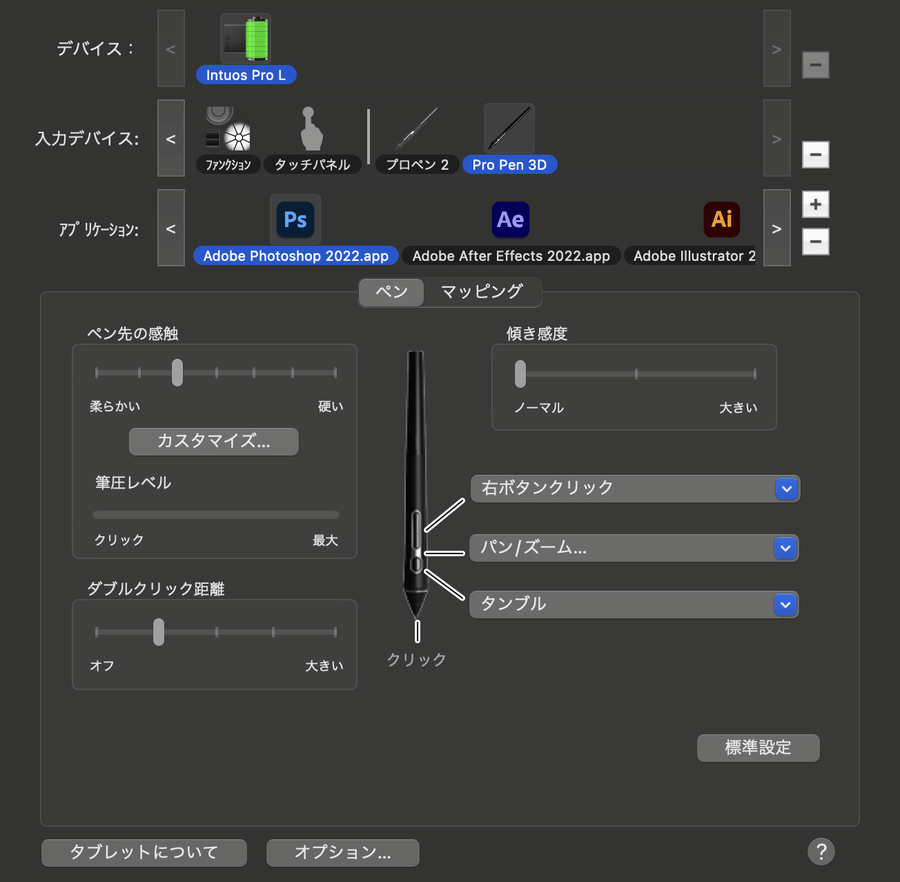900x882 pixels.
Task: Open the パン/ズーム button assignment dropdown
Action: tap(634, 548)
